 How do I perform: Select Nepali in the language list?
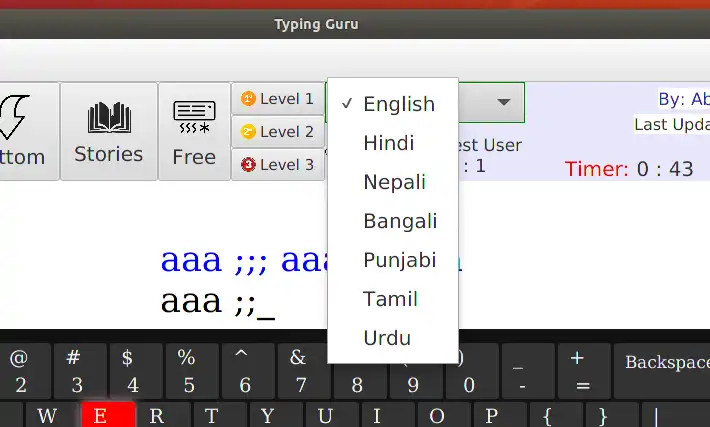tap(393, 182)
